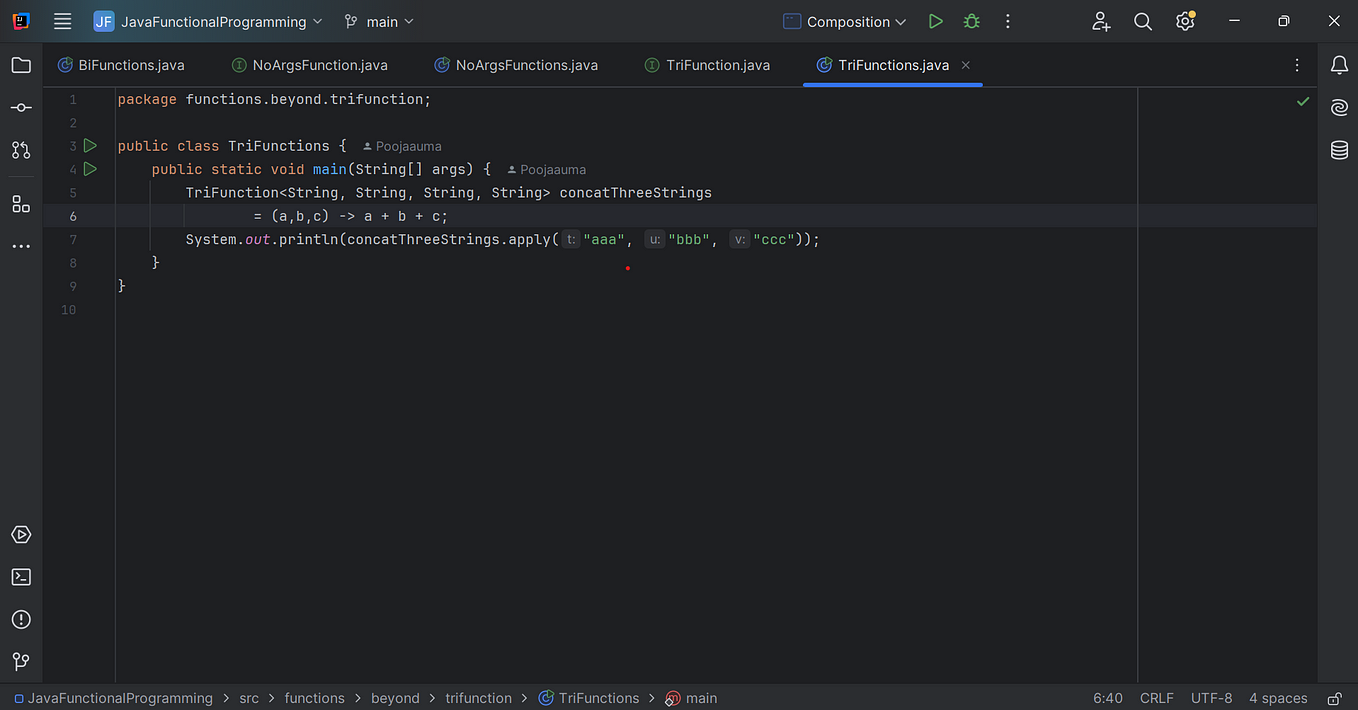The height and width of the screenshot is (710, 1358).
Task: Switch to NoArgsFunction.java tab
Action: [x=309, y=65]
